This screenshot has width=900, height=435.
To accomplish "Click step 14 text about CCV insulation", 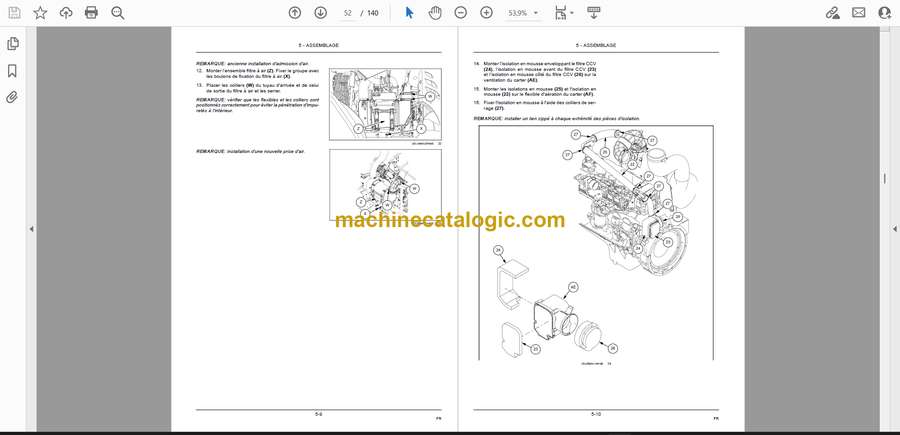I will (535, 72).
